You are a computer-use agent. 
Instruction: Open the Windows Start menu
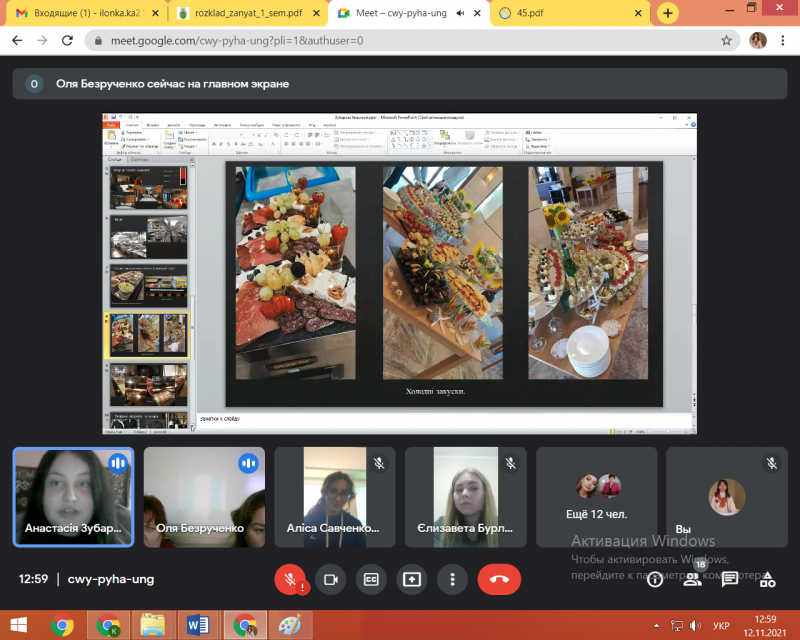(18, 625)
